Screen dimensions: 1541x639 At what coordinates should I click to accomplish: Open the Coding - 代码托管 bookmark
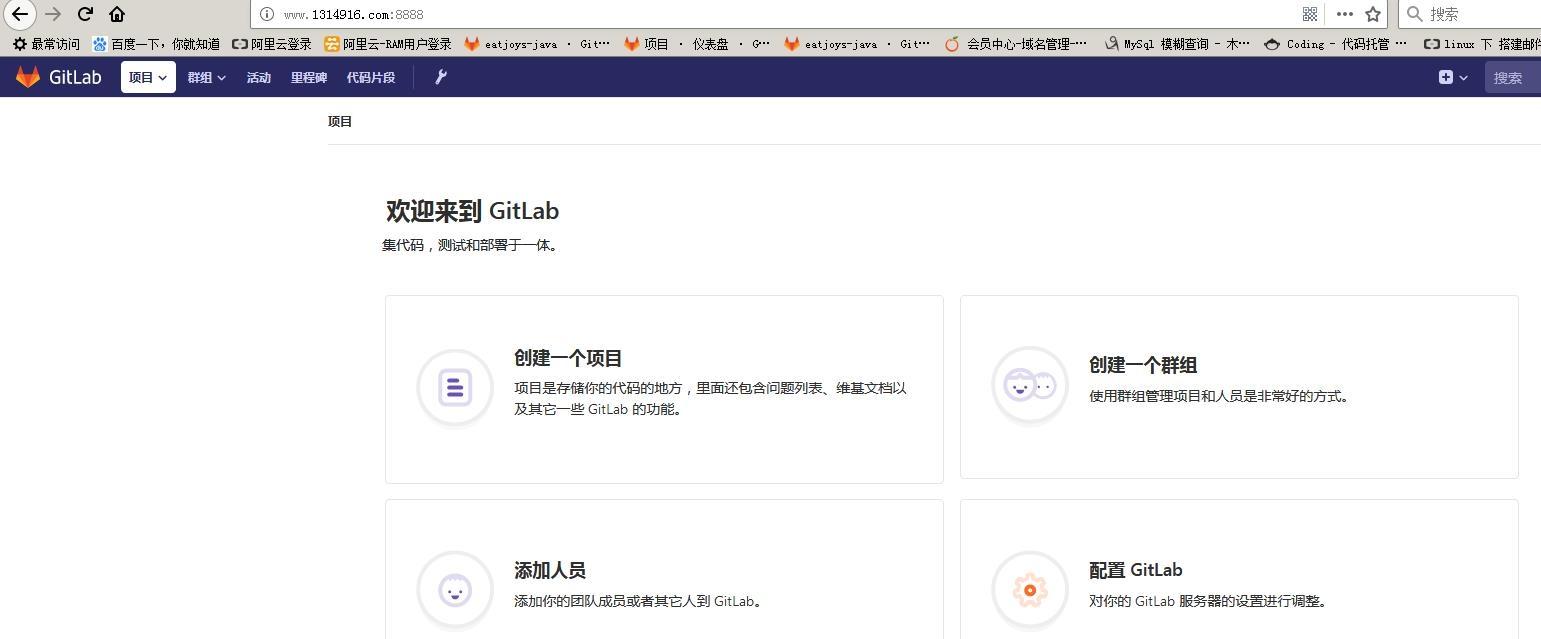pyautogui.click(x=1335, y=44)
